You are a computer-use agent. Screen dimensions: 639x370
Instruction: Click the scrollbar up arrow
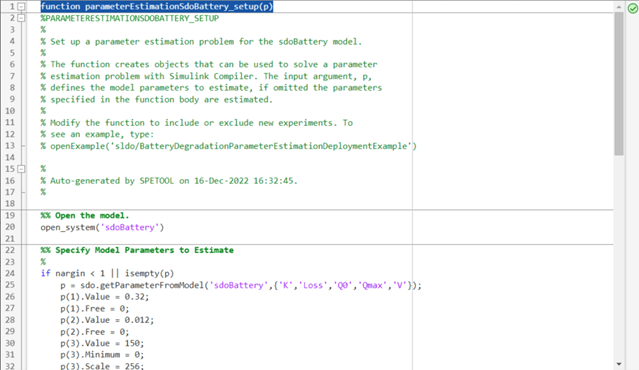619,7
